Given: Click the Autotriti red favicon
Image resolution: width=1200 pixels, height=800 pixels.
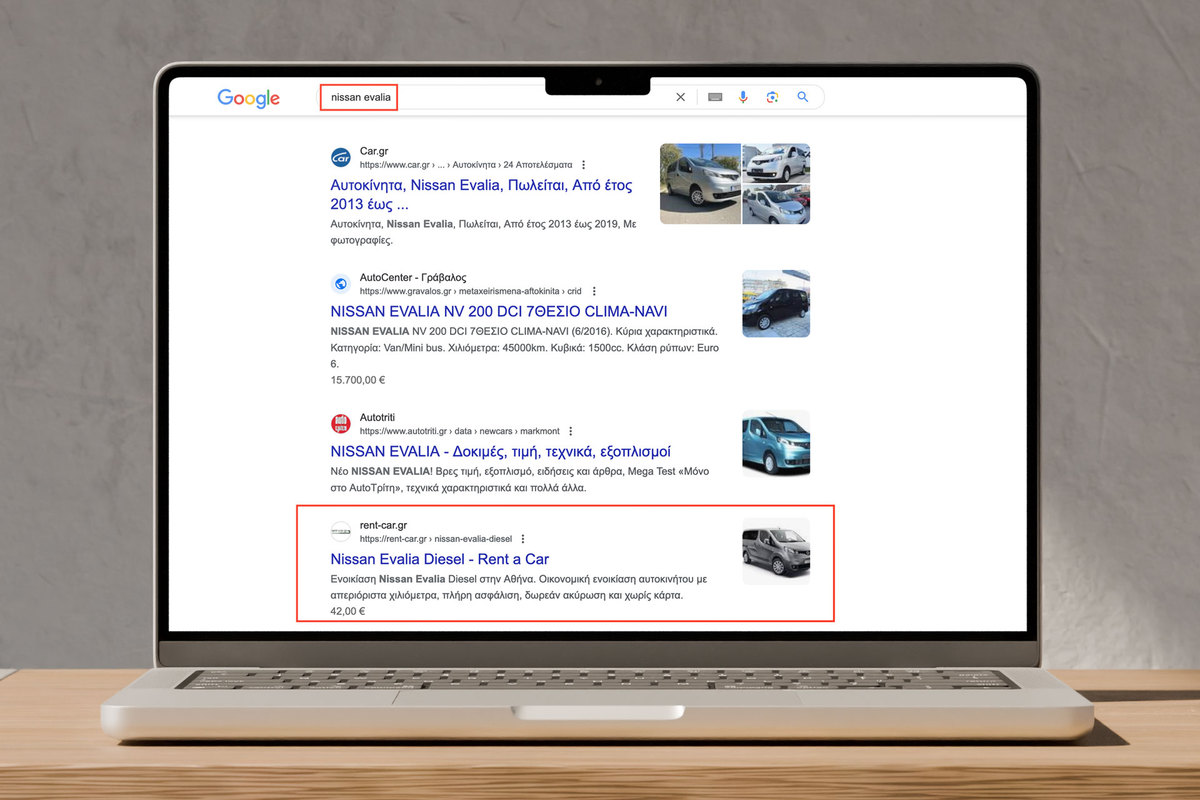Looking at the screenshot, I should click(x=341, y=423).
